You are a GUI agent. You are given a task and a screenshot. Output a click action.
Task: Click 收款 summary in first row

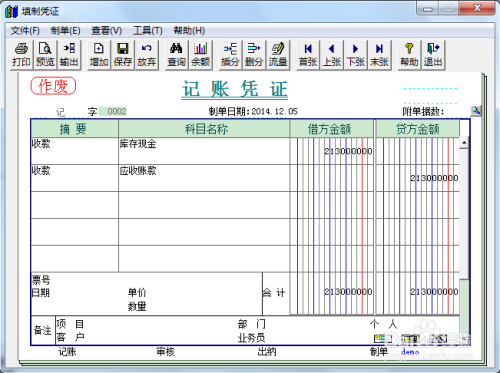(x=74, y=151)
